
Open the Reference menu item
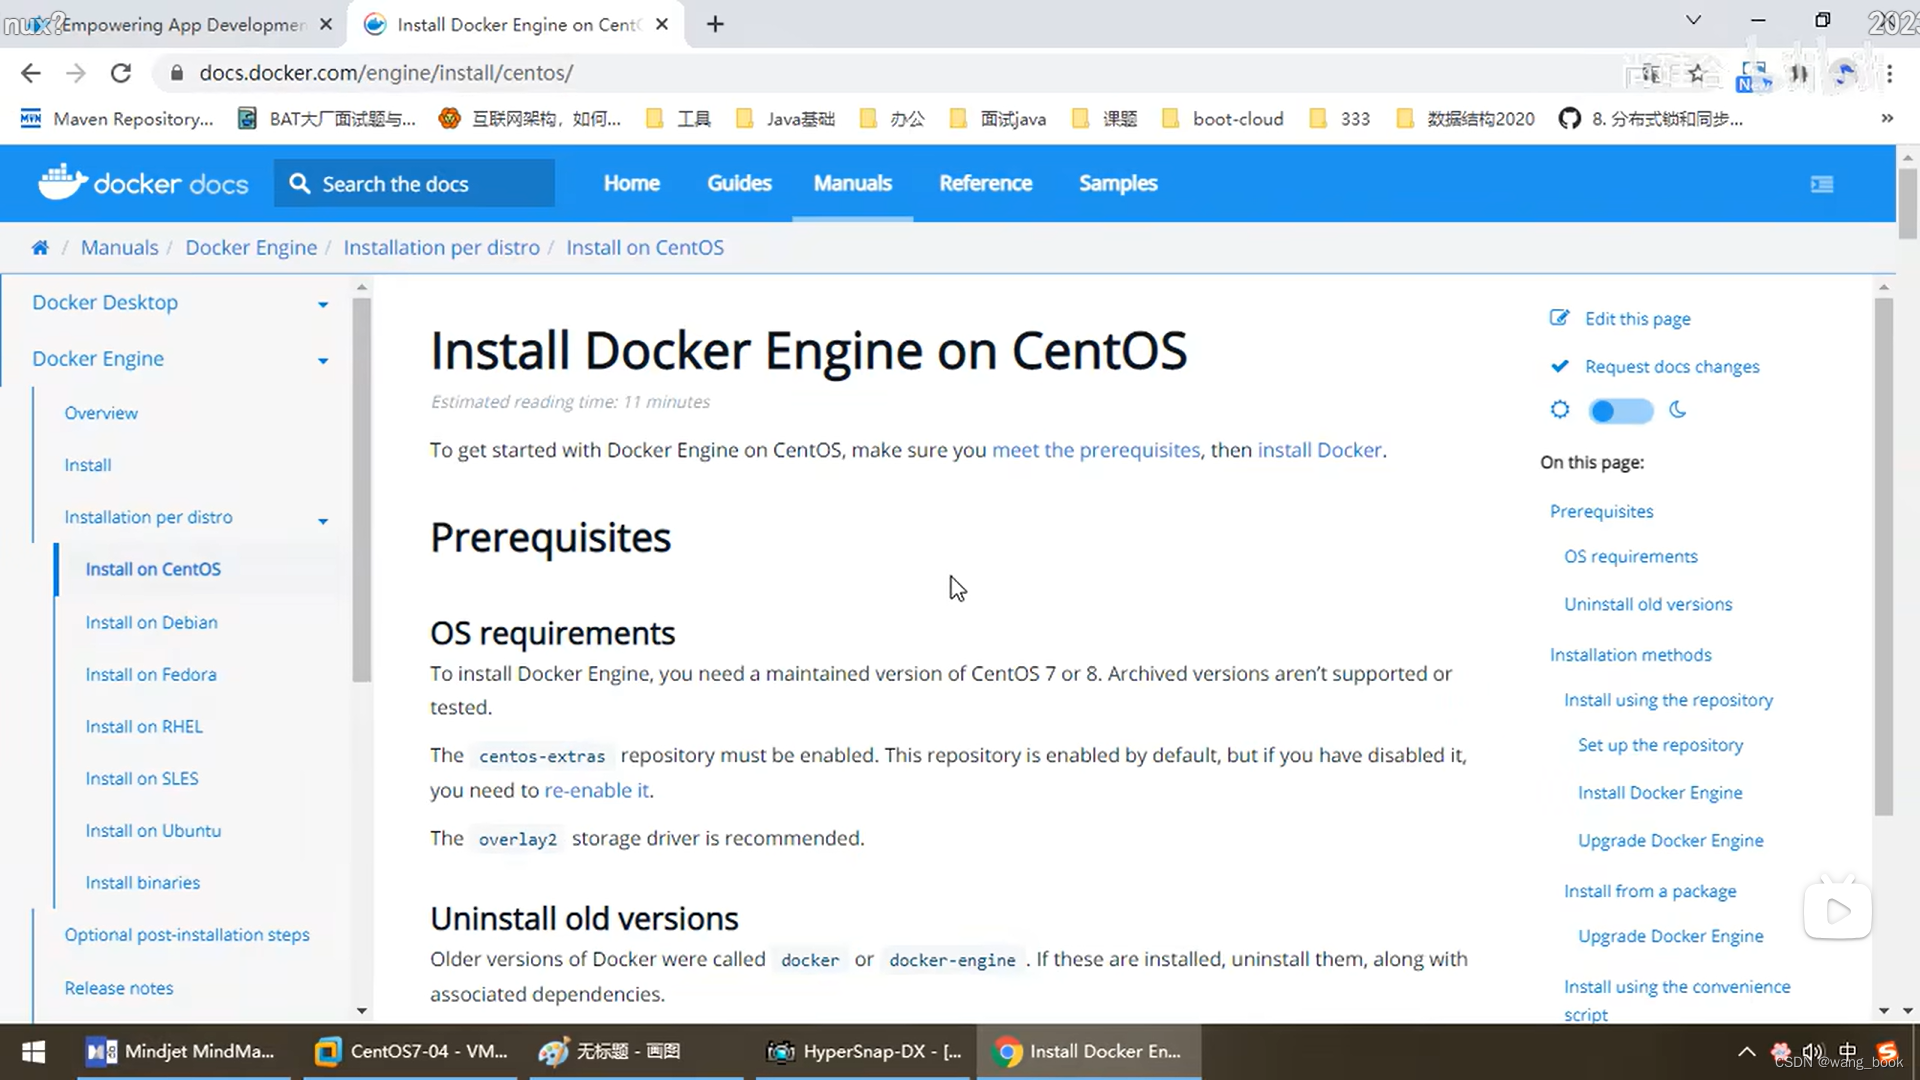(986, 183)
